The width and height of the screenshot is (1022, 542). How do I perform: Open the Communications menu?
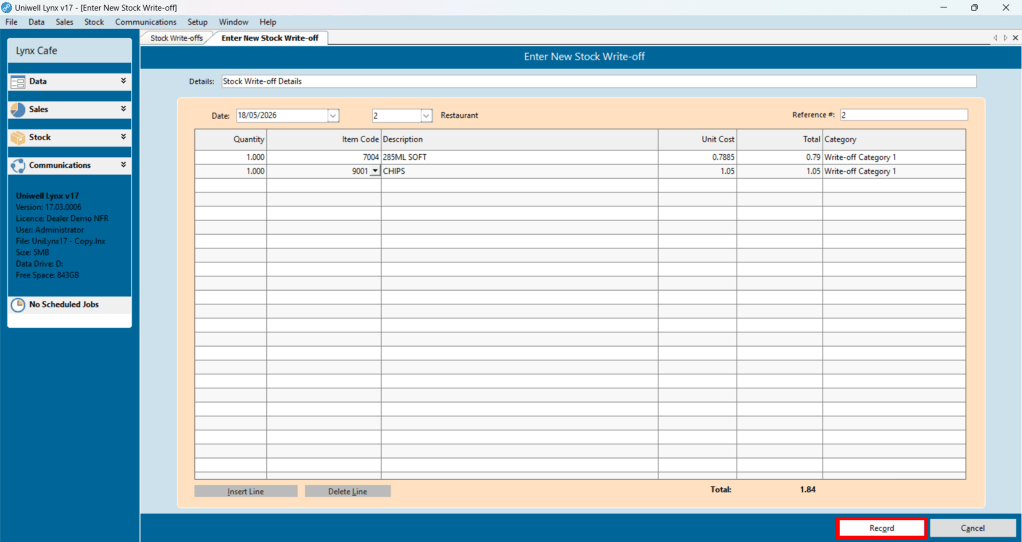(x=145, y=21)
